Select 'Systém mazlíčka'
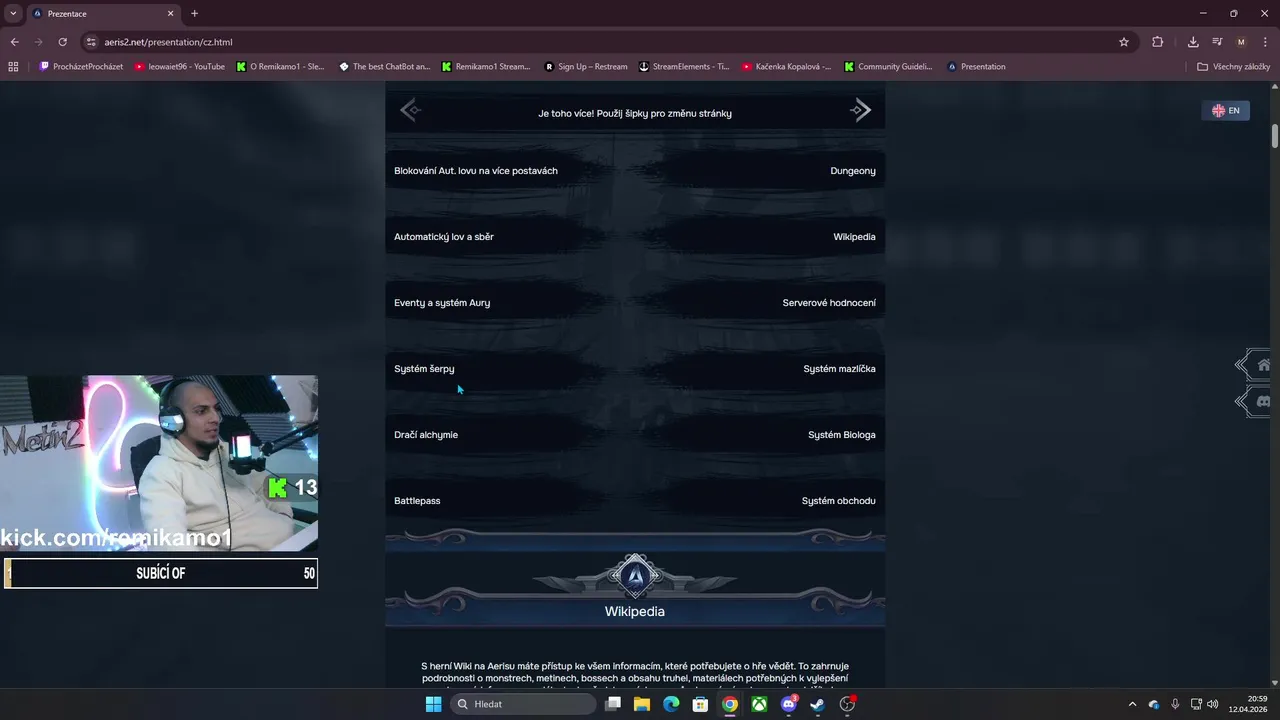The image size is (1280, 720). (839, 369)
